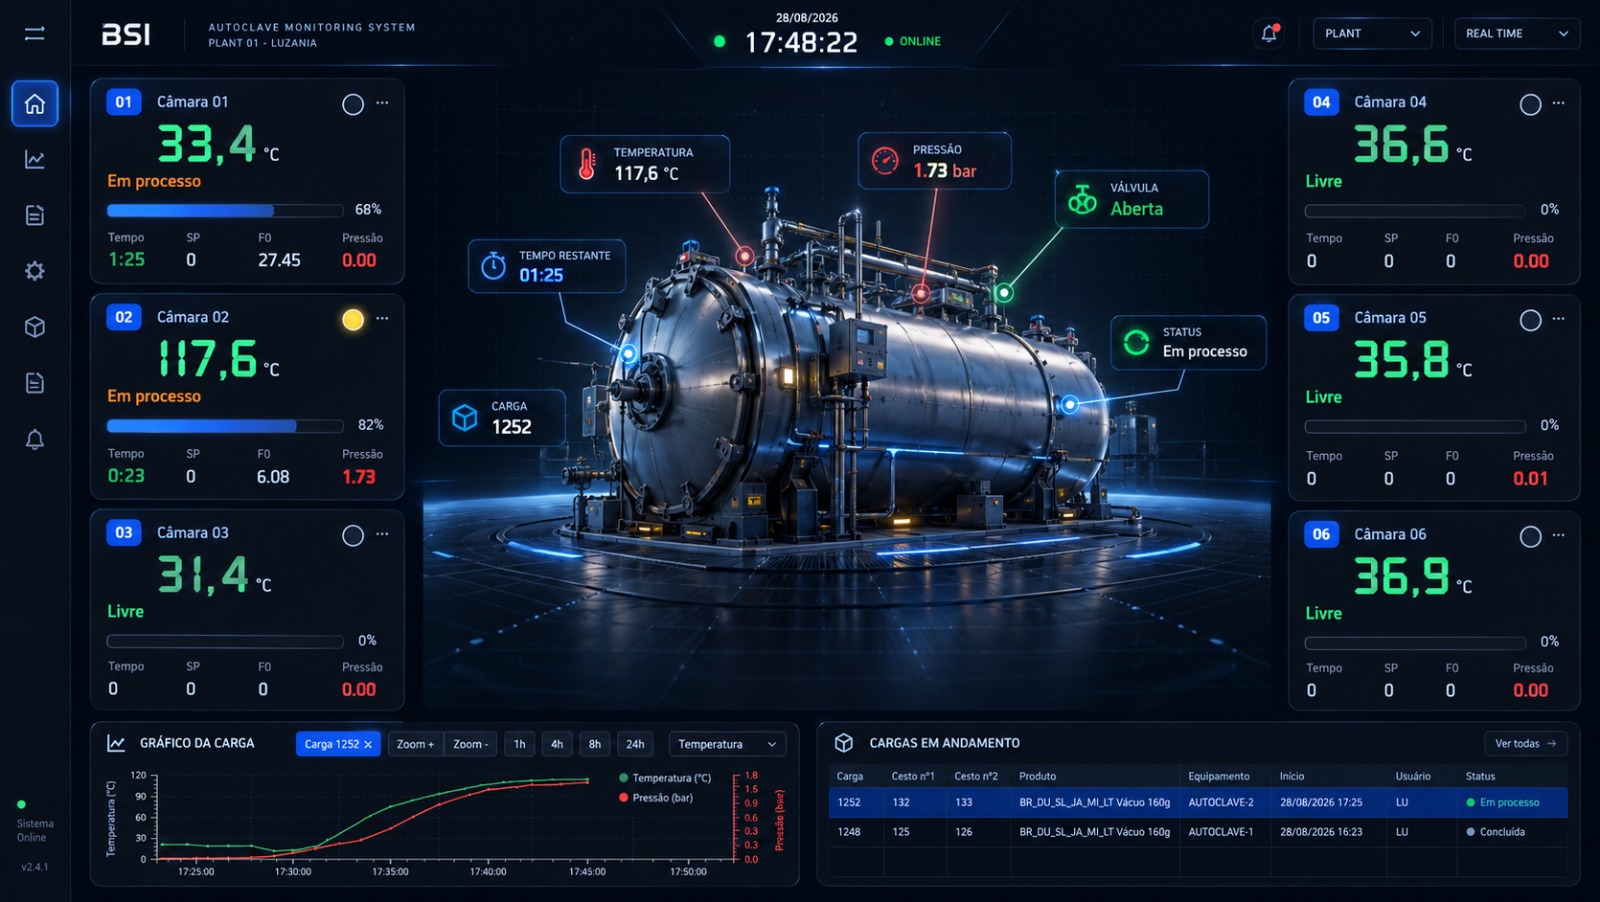
Task: Toggle the yellow Câmara 02 selection circle
Action: [353, 319]
